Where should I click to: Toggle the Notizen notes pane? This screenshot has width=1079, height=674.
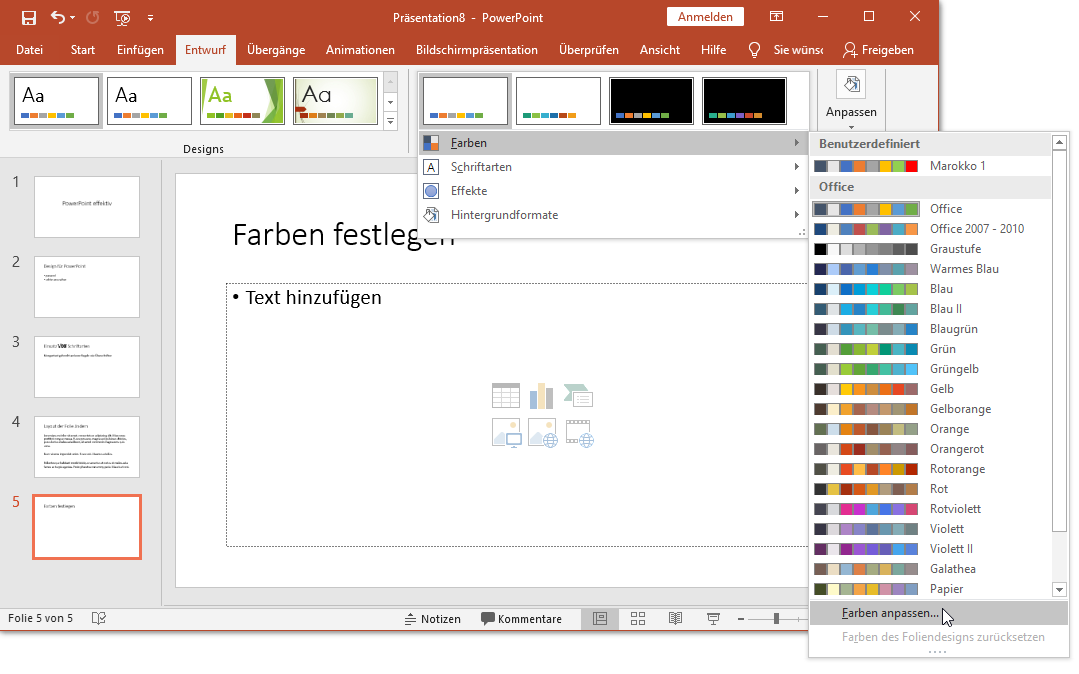[x=432, y=618]
